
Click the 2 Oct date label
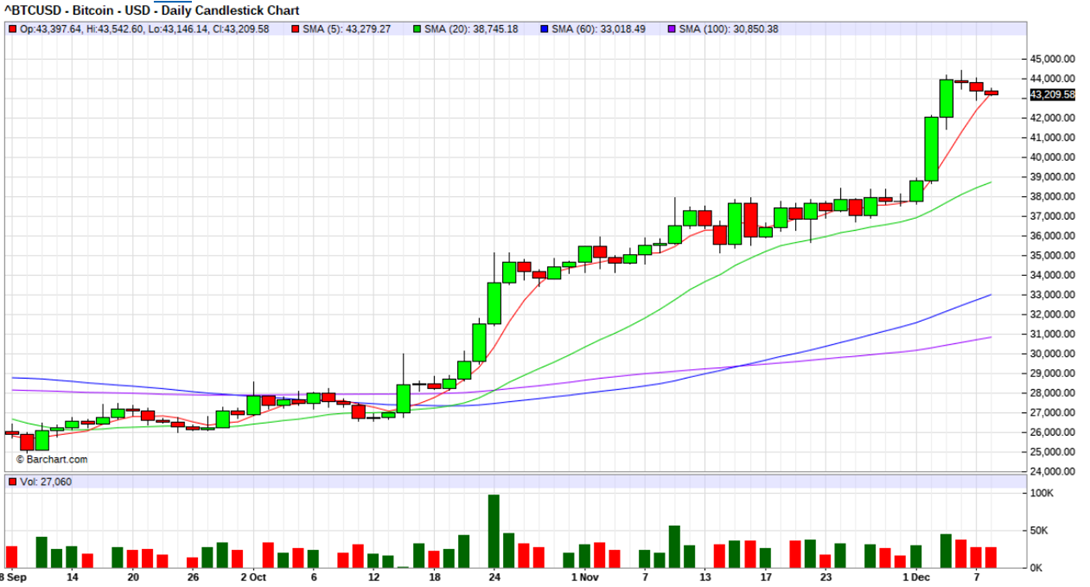pos(253,577)
